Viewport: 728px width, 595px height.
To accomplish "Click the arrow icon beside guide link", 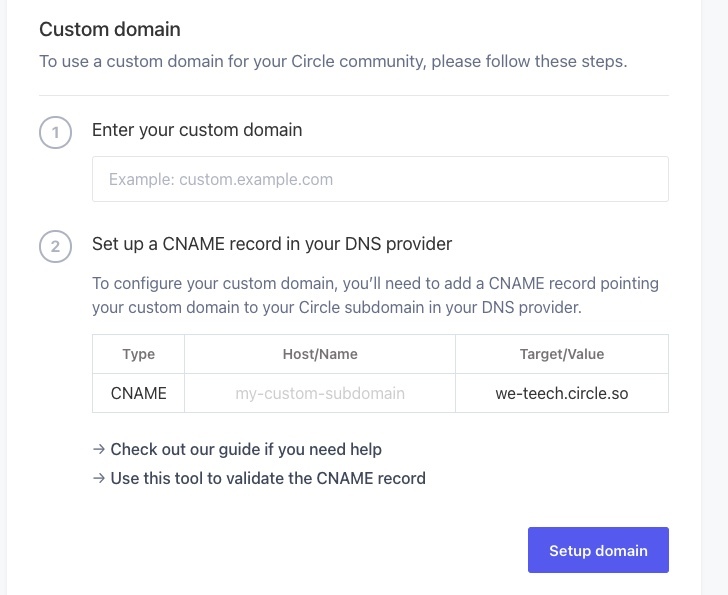I will point(98,449).
